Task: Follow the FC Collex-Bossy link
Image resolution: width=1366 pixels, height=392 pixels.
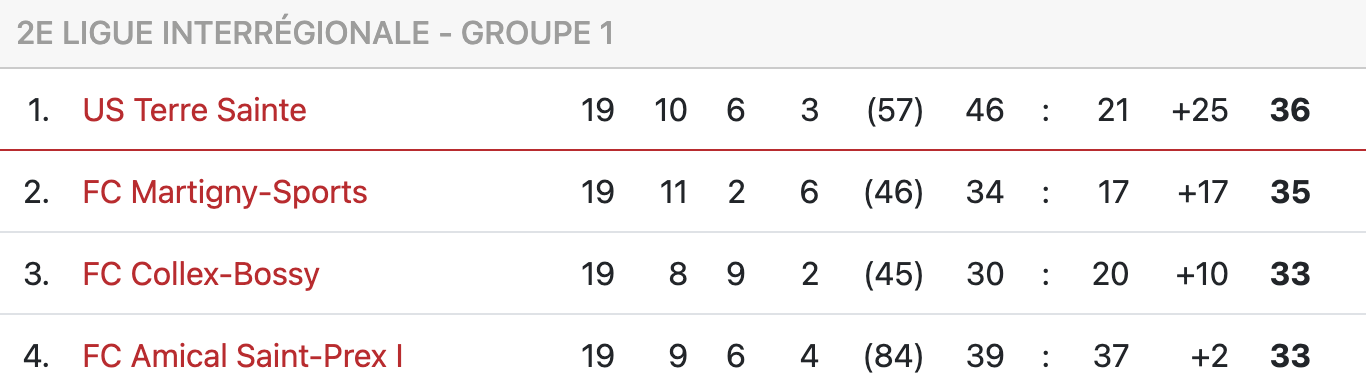Action: coord(201,273)
